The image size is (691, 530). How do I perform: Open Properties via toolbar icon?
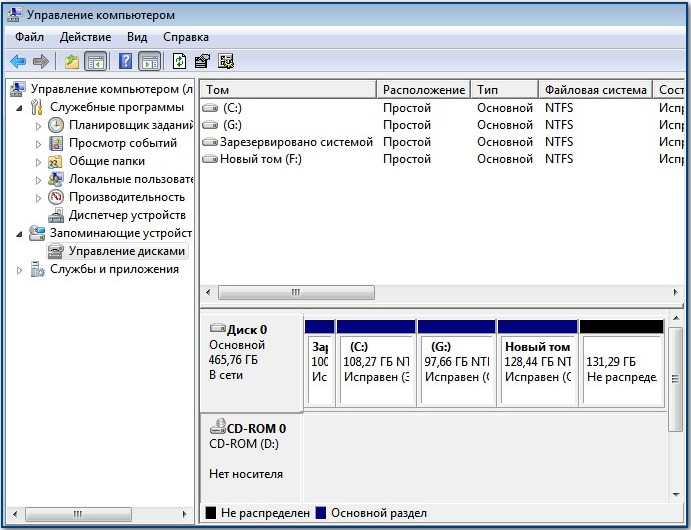coord(202,62)
